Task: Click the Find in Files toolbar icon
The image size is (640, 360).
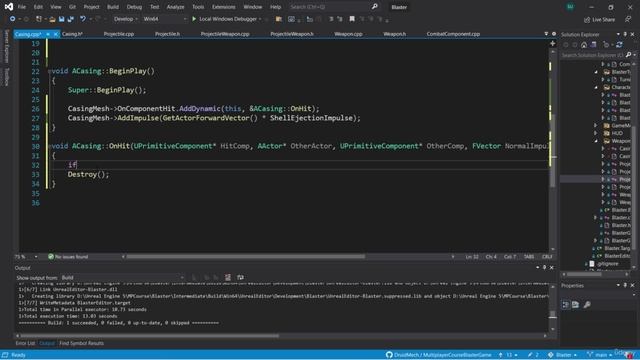Action: click(279, 19)
